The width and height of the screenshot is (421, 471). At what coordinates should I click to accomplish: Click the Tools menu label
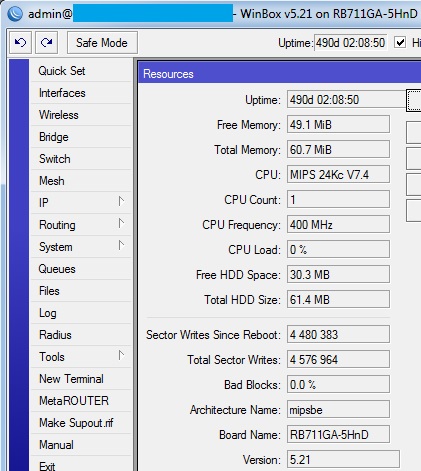pyautogui.click(x=52, y=357)
